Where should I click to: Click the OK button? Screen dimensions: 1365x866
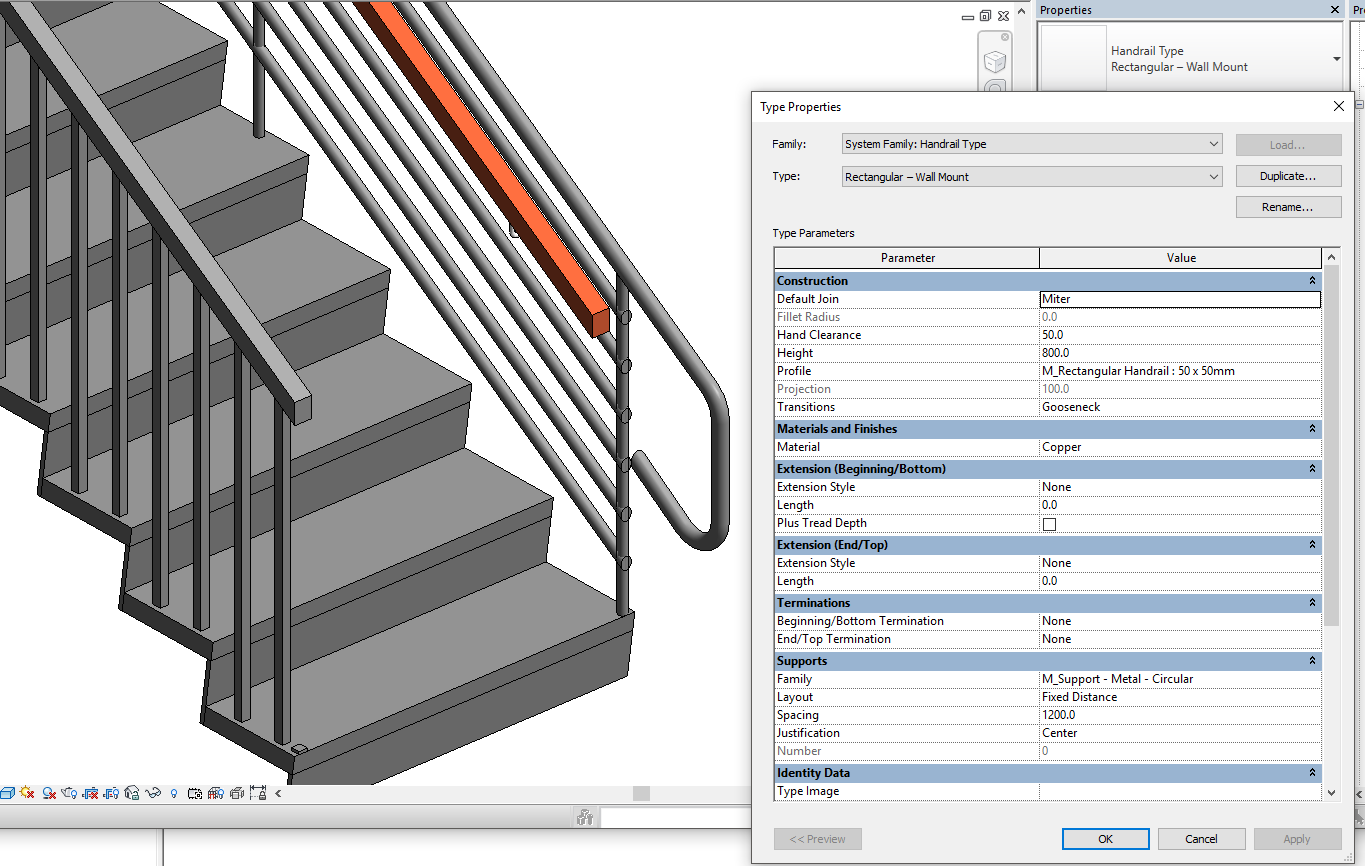pyautogui.click(x=1105, y=839)
